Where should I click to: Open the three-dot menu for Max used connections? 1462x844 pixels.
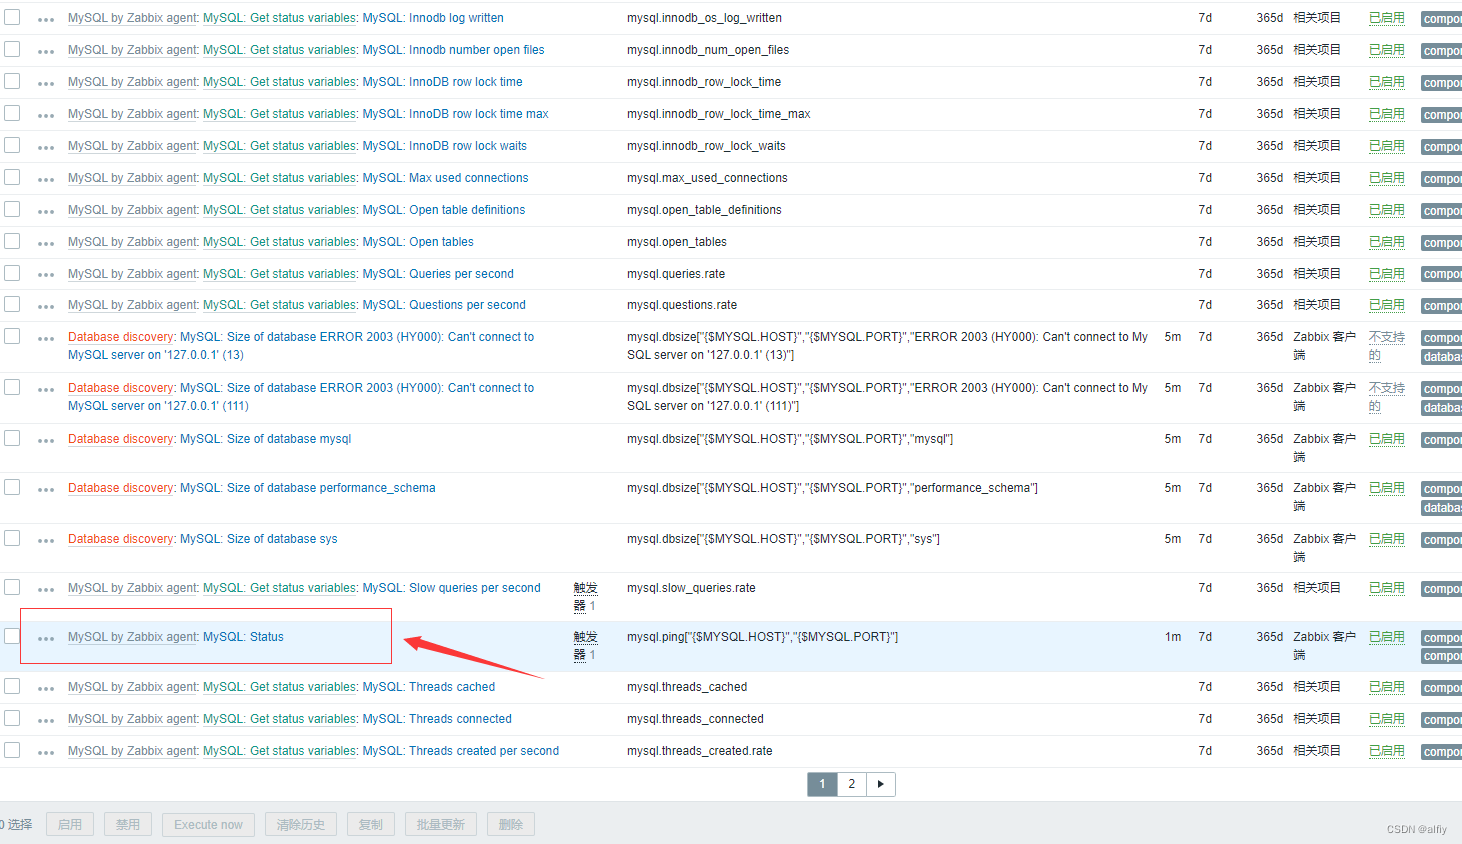46,180
